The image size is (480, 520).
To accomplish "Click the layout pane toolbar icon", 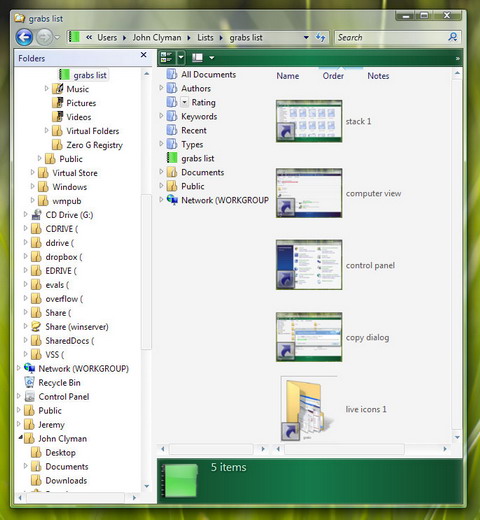I will tap(197, 58).
